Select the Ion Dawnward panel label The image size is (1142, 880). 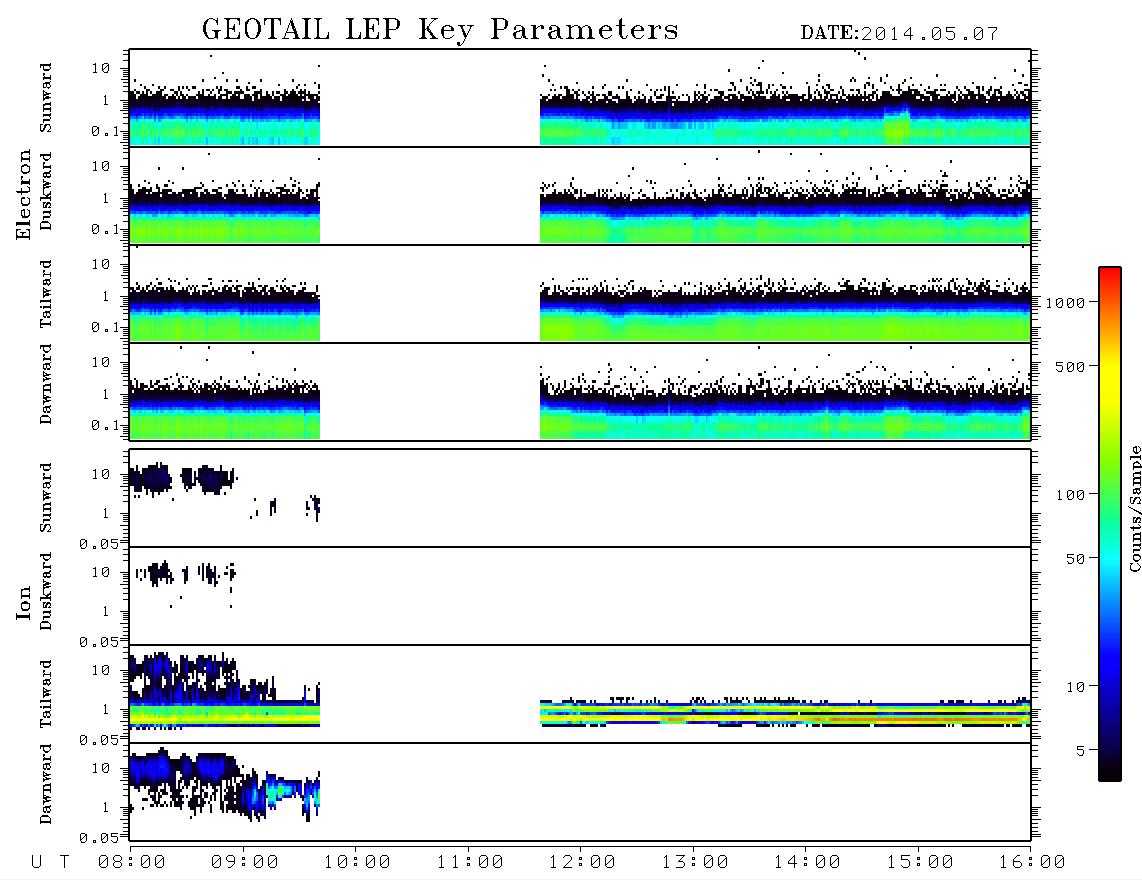coord(46,784)
